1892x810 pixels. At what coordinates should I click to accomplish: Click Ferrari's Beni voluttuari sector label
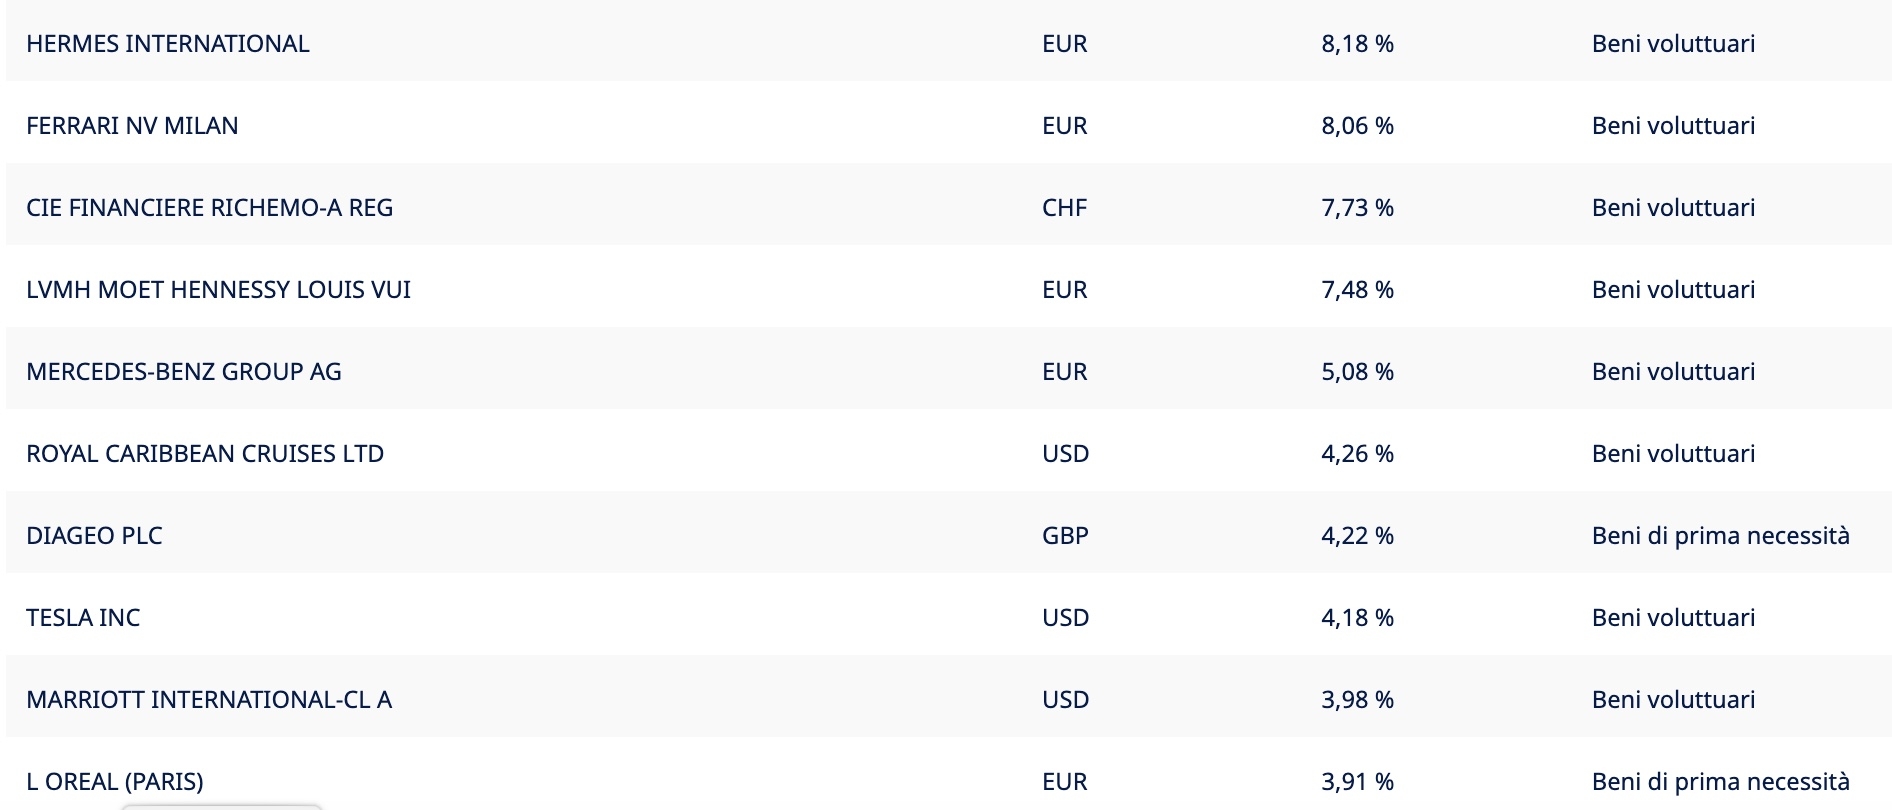coord(1673,126)
